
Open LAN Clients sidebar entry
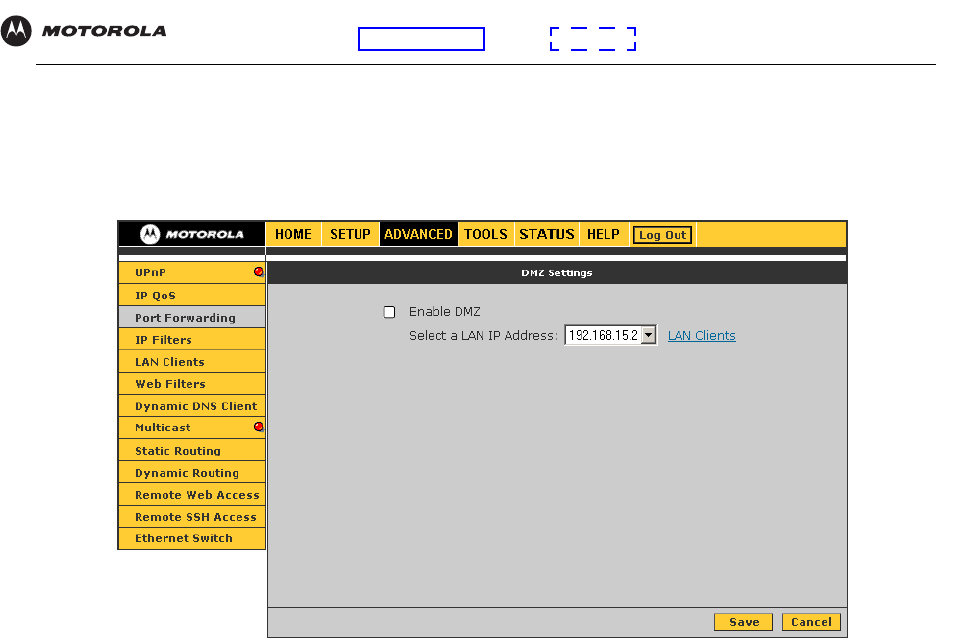(x=191, y=362)
